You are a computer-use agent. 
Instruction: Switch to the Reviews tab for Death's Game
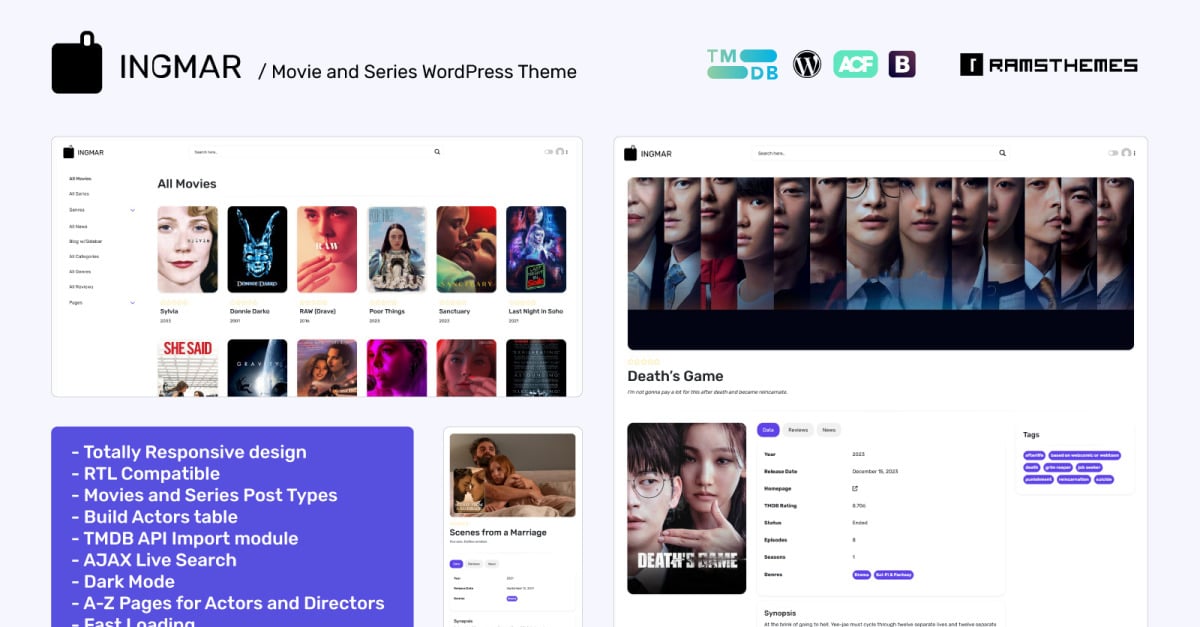click(797, 430)
